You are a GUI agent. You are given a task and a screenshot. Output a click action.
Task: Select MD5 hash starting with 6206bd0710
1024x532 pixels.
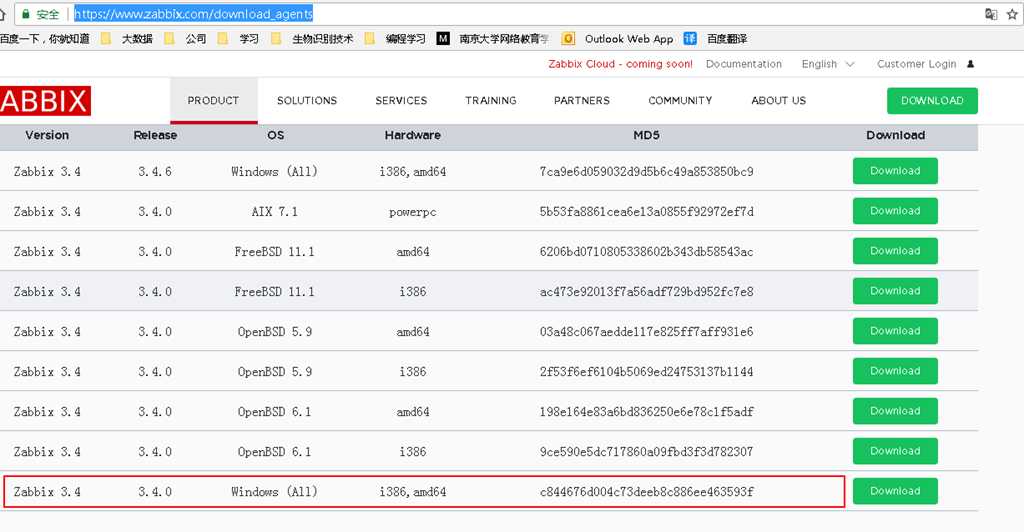click(x=647, y=251)
